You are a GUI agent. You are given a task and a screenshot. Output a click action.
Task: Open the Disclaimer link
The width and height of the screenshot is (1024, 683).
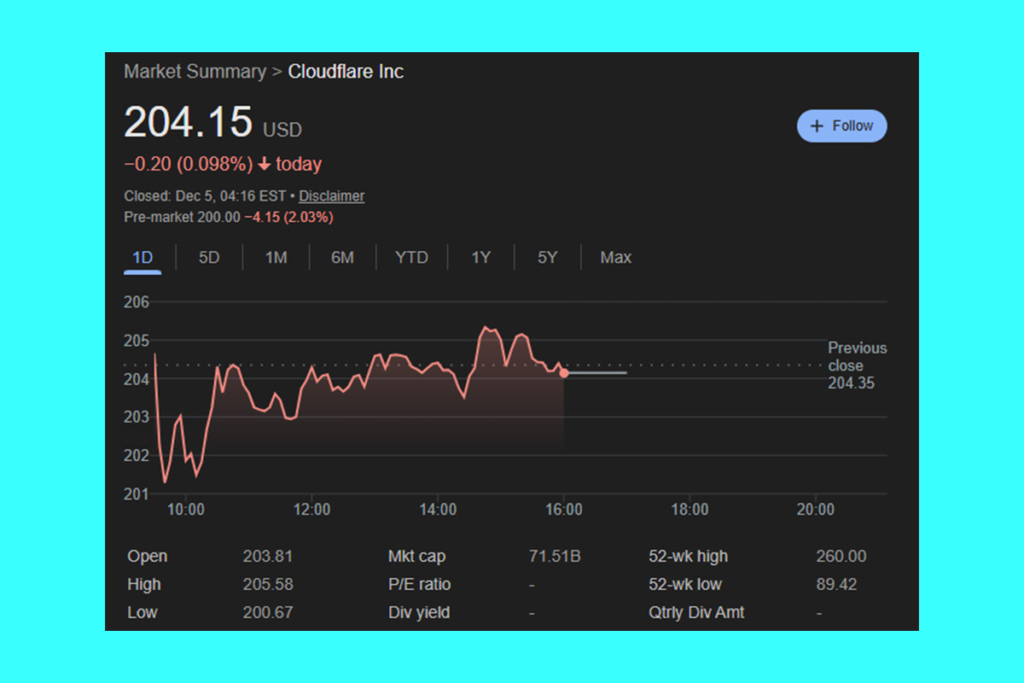tap(331, 196)
